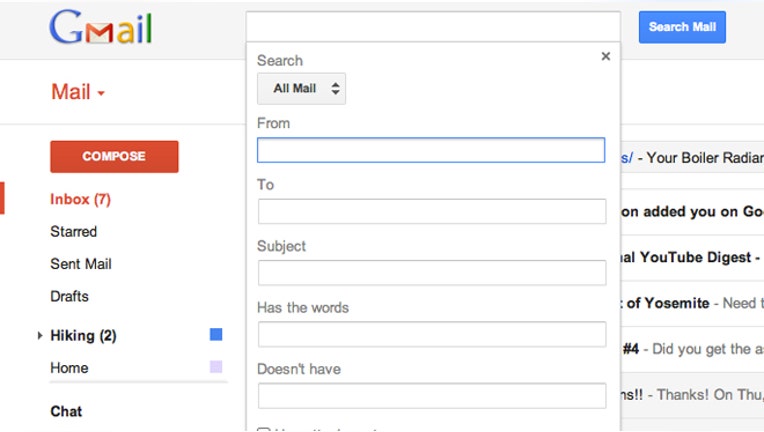Click the Gmail logo
The image size is (764, 432).
click(101, 27)
